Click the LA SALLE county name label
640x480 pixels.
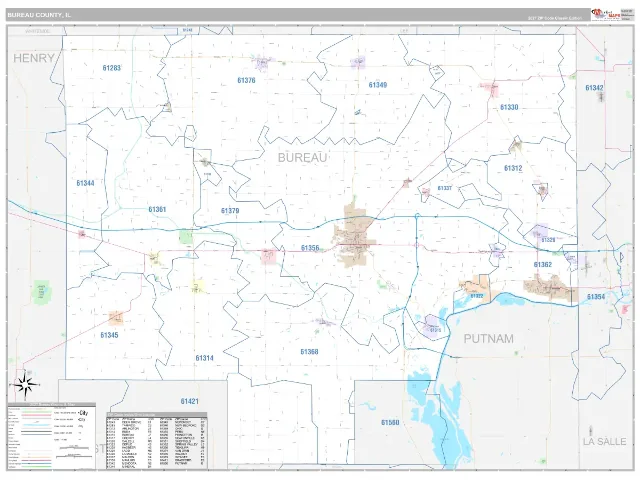[x=604, y=442]
